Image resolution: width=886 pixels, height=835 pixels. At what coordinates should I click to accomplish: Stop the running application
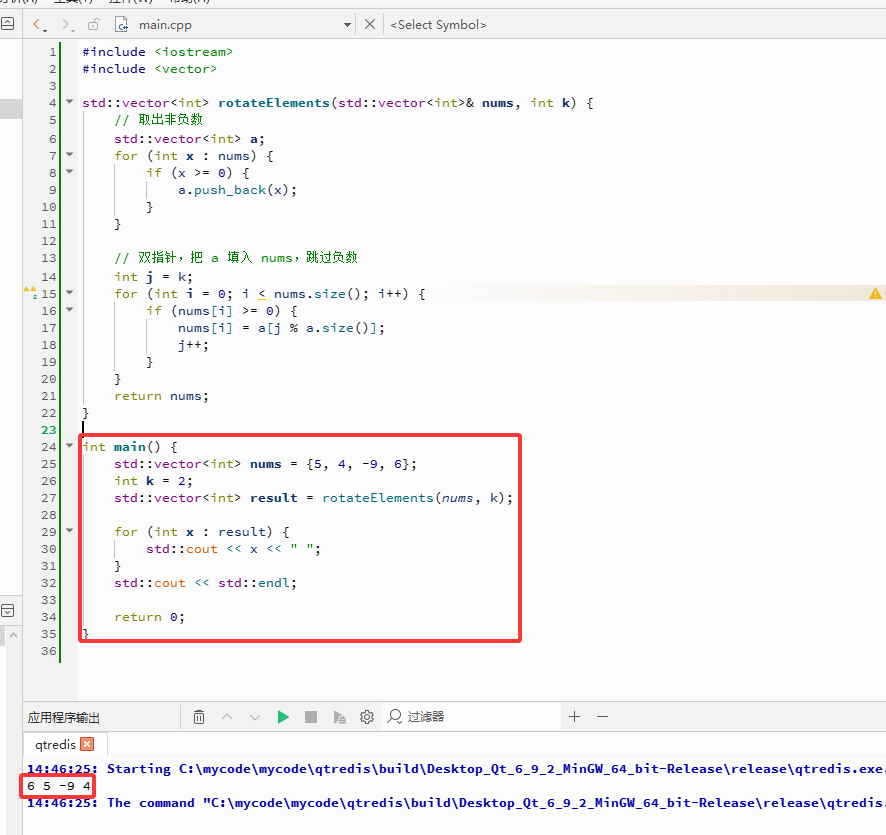[311, 717]
